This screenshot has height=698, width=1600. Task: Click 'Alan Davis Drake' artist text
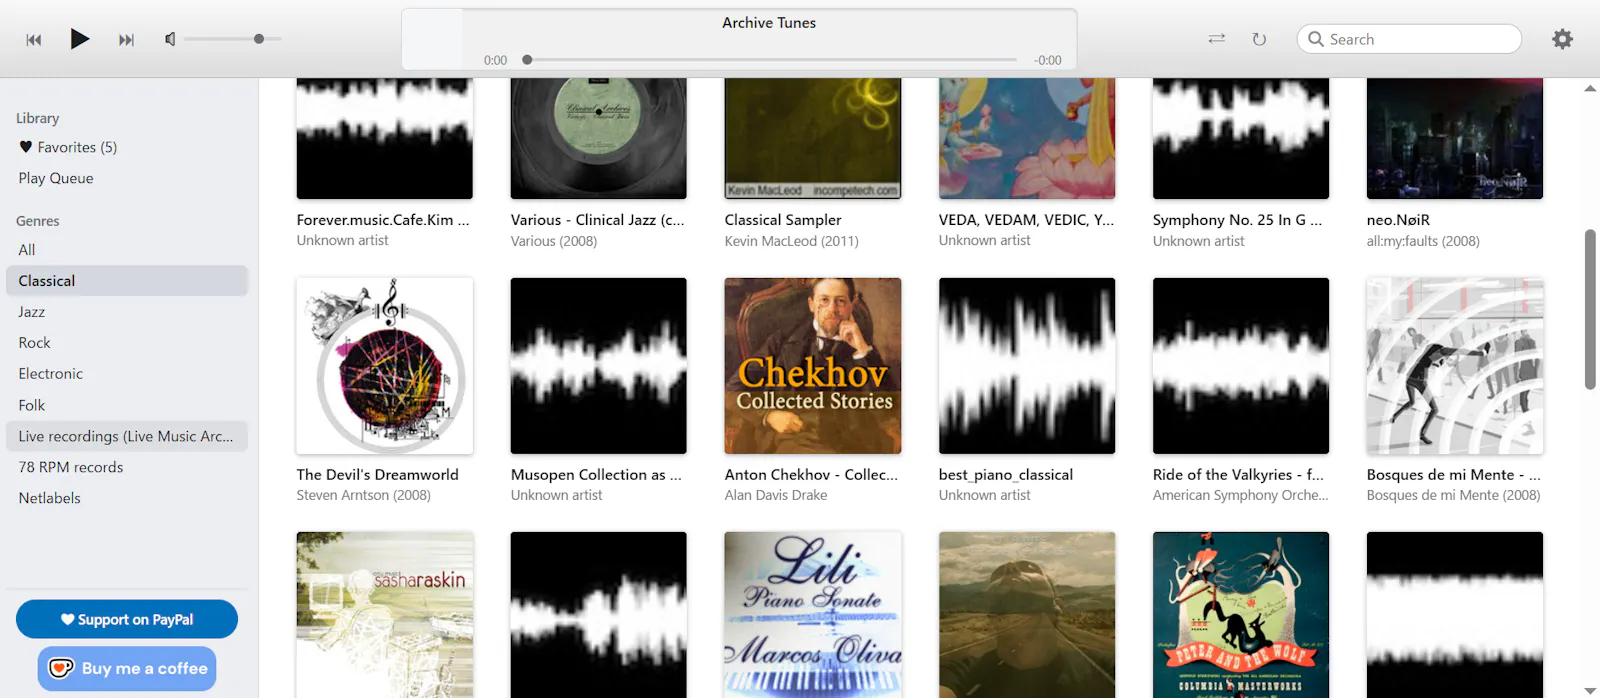pyautogui.click(x=776, y=495)
